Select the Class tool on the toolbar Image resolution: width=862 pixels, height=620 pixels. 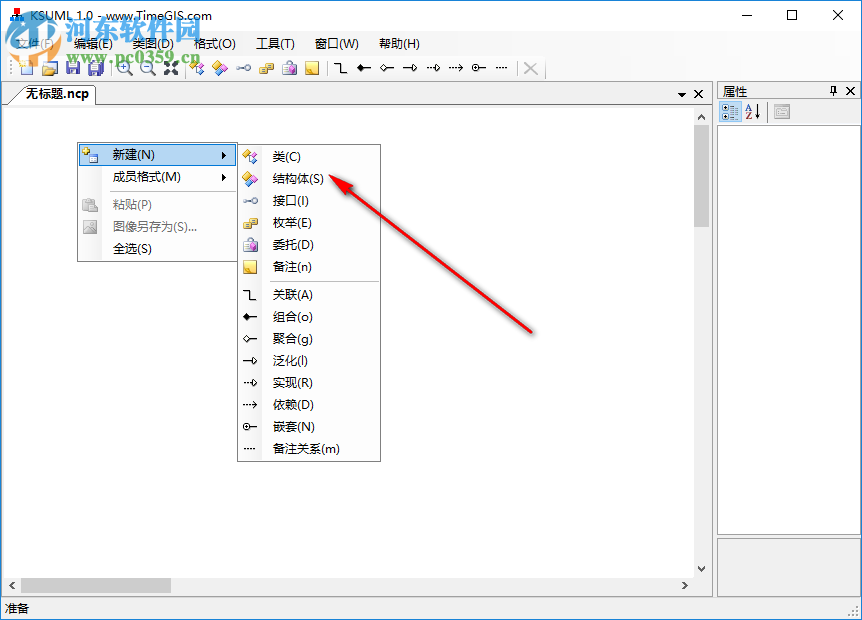pyautogui.click(x=197, y=68)
